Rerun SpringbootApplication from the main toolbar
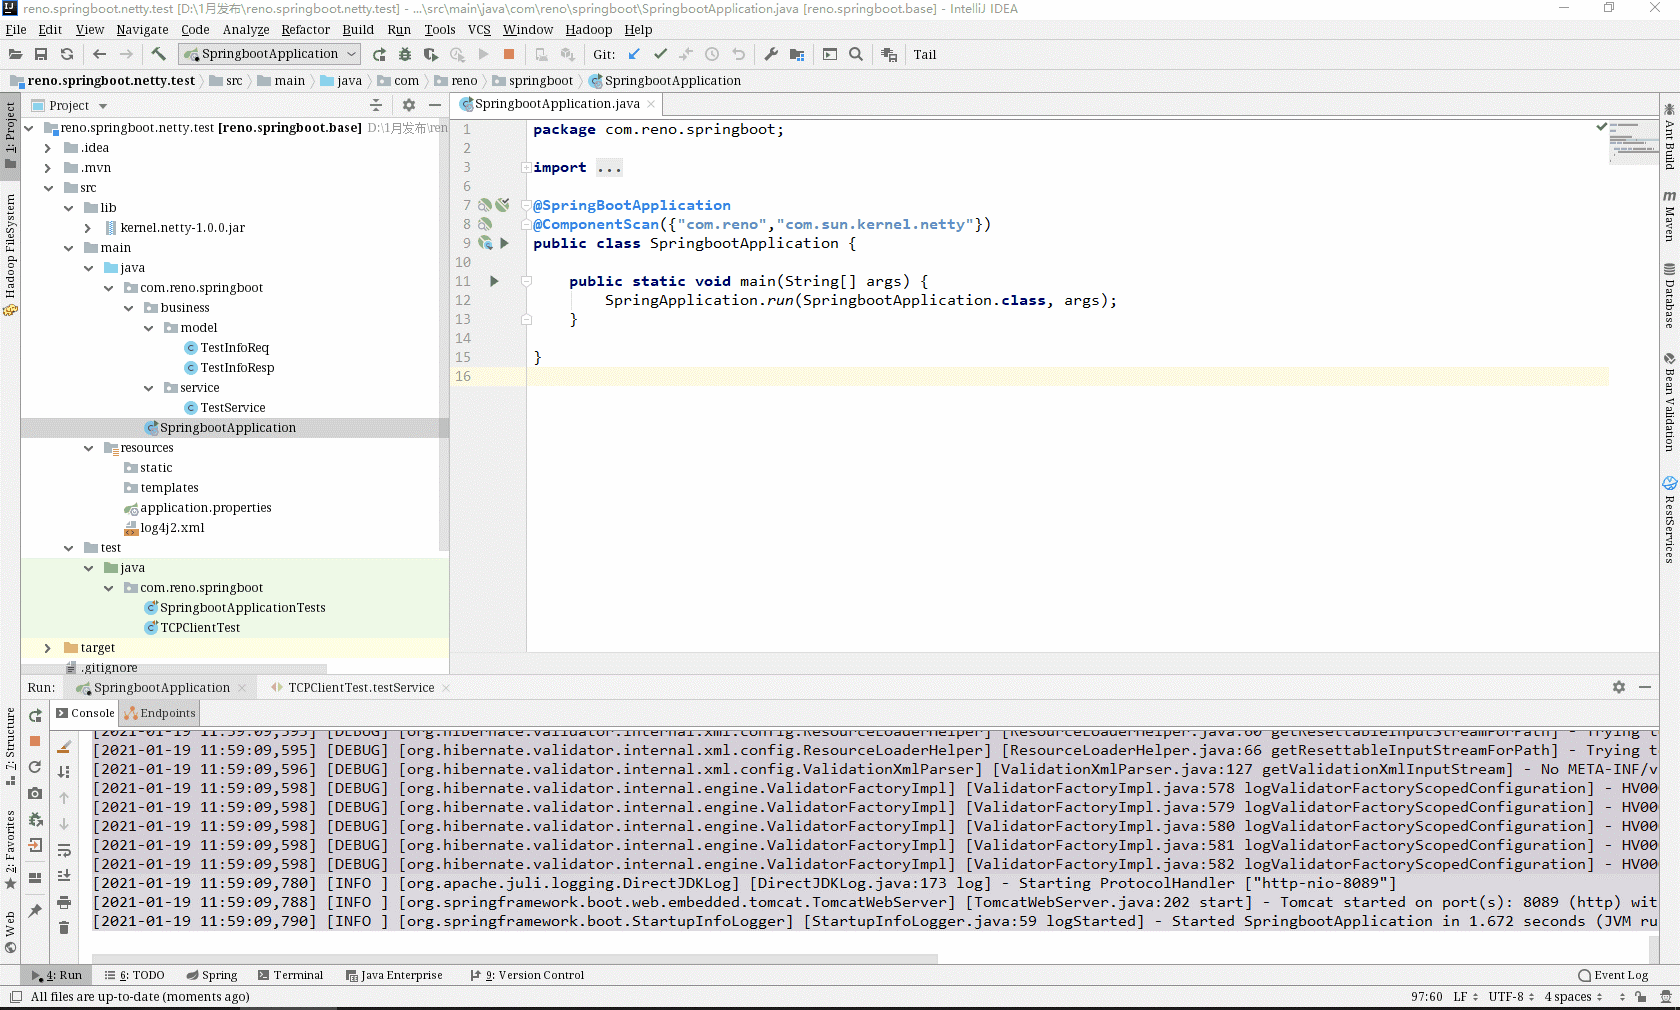Image resolution: width=1680 pixels, height=1010 pixels. click(379, 55)
